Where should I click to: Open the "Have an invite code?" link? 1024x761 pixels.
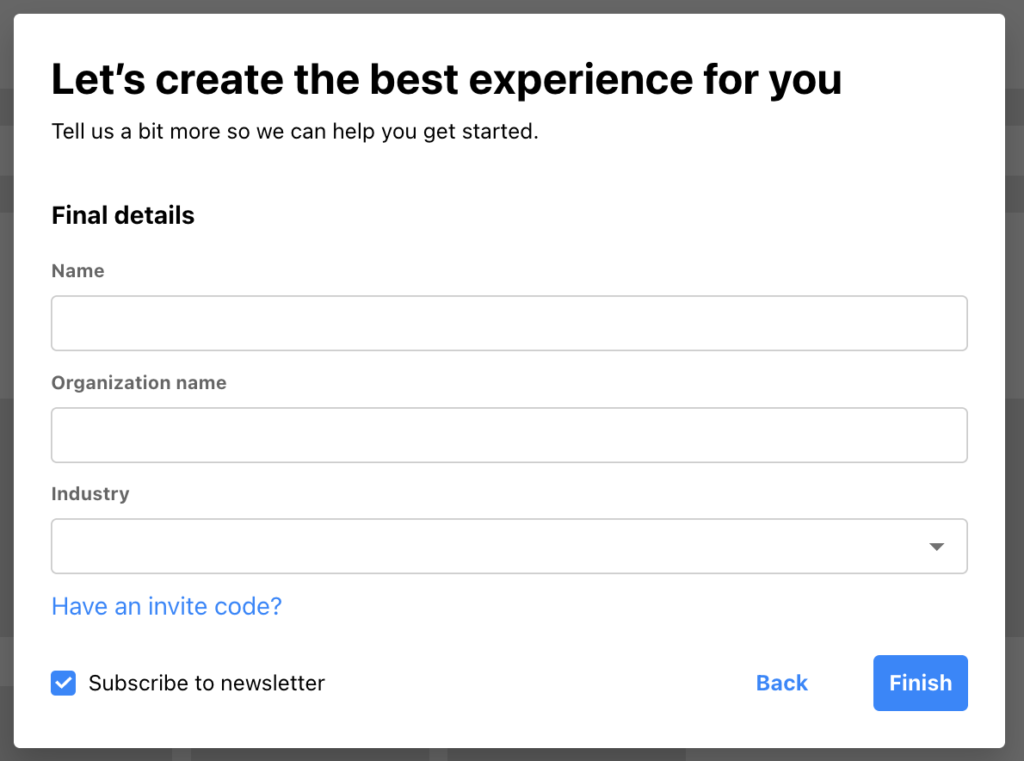pyautogui.click(x=166, y=606)
